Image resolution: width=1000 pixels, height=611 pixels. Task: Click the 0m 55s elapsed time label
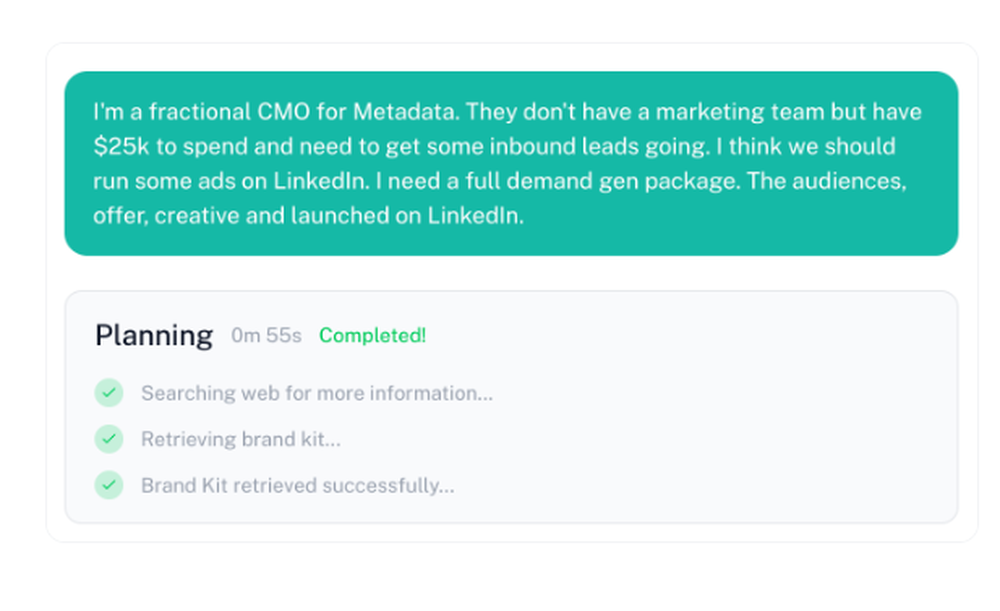266,336
